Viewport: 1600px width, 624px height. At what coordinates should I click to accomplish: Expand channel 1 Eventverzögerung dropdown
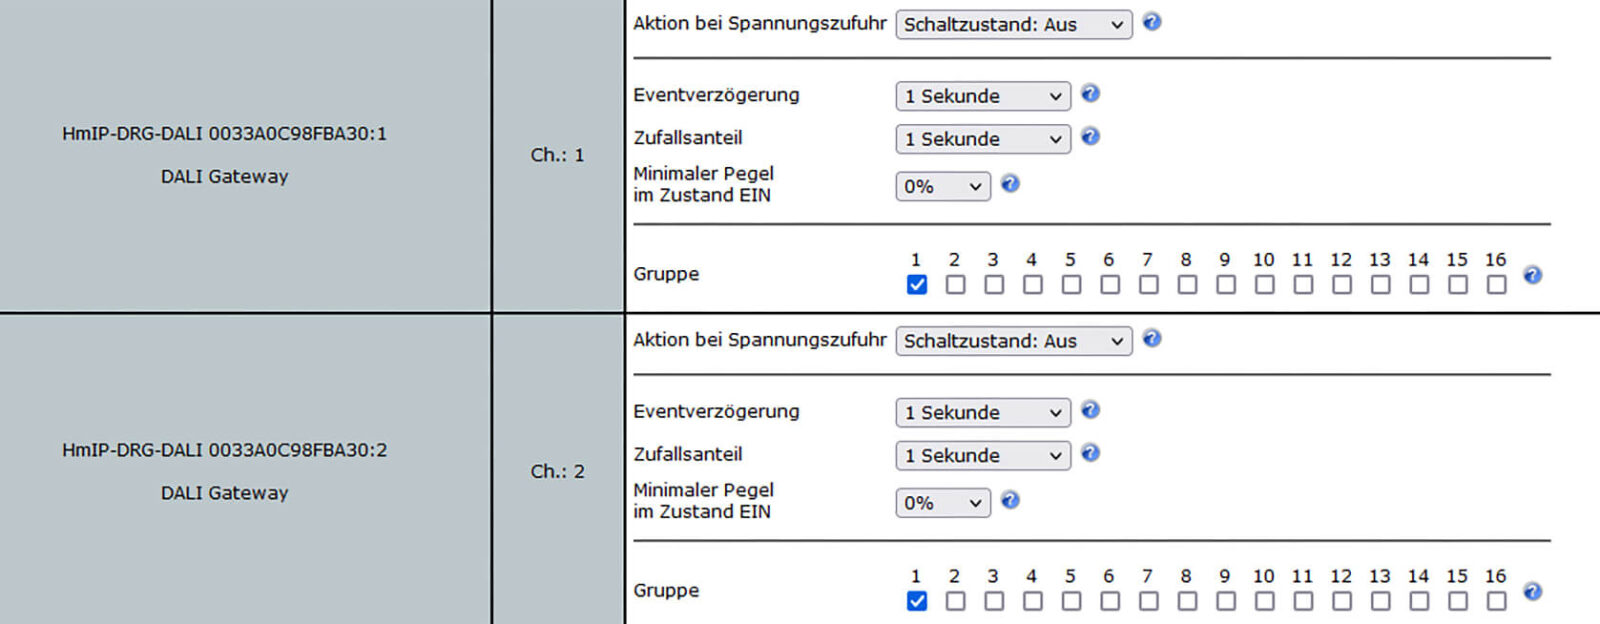pyautogui.click(x=982, y=96)
